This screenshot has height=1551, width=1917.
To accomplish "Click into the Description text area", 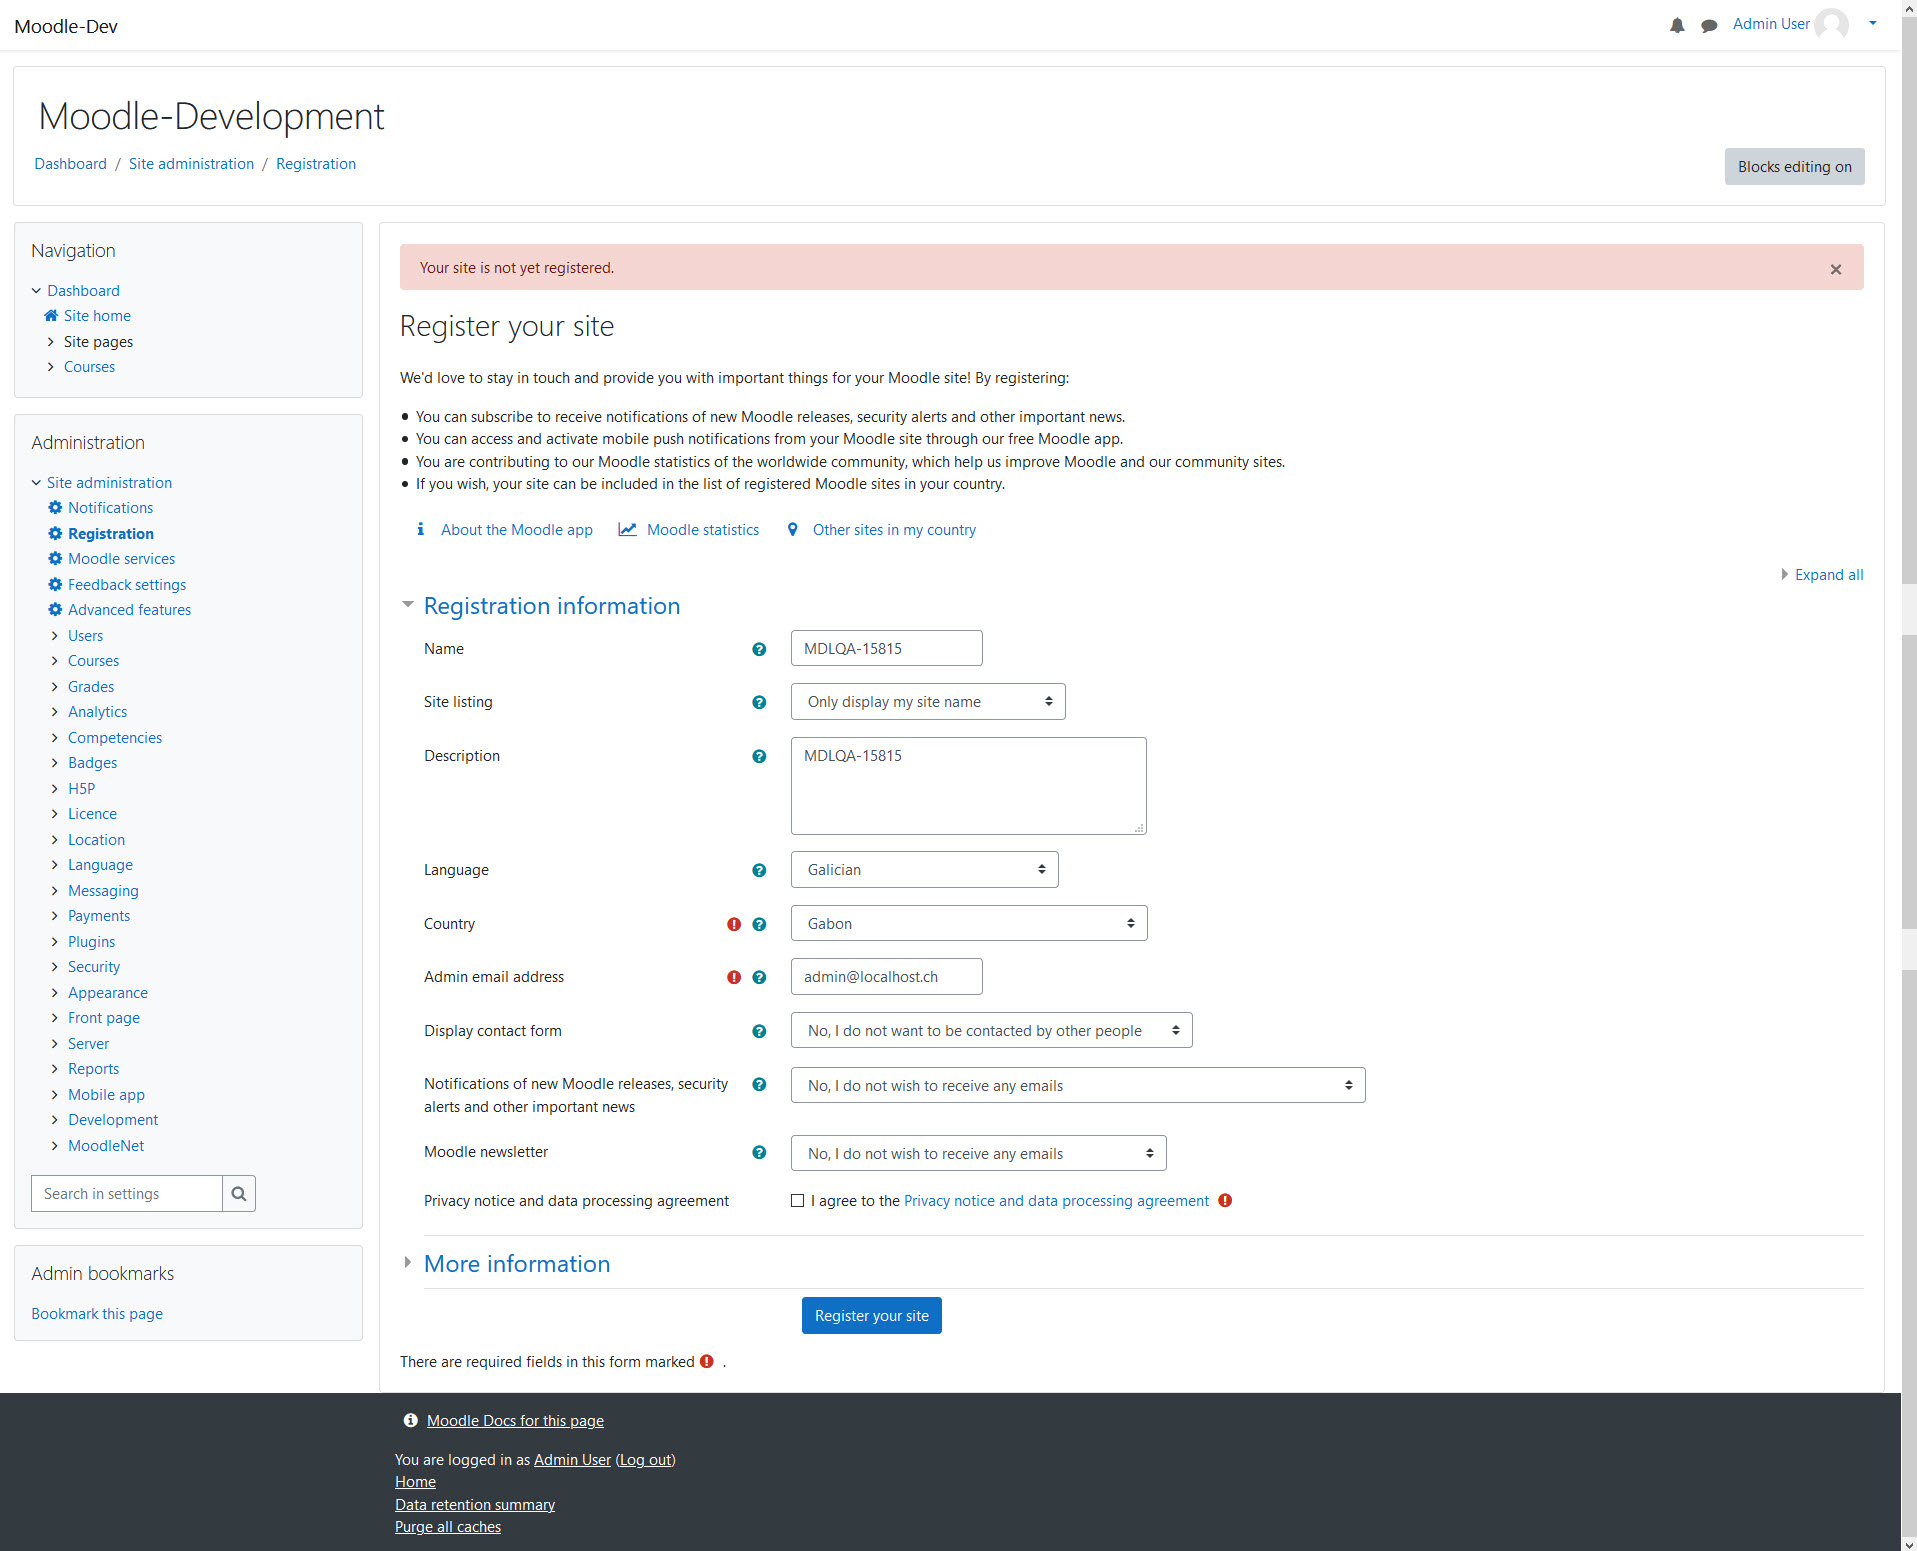I will [x=969, y=786].
